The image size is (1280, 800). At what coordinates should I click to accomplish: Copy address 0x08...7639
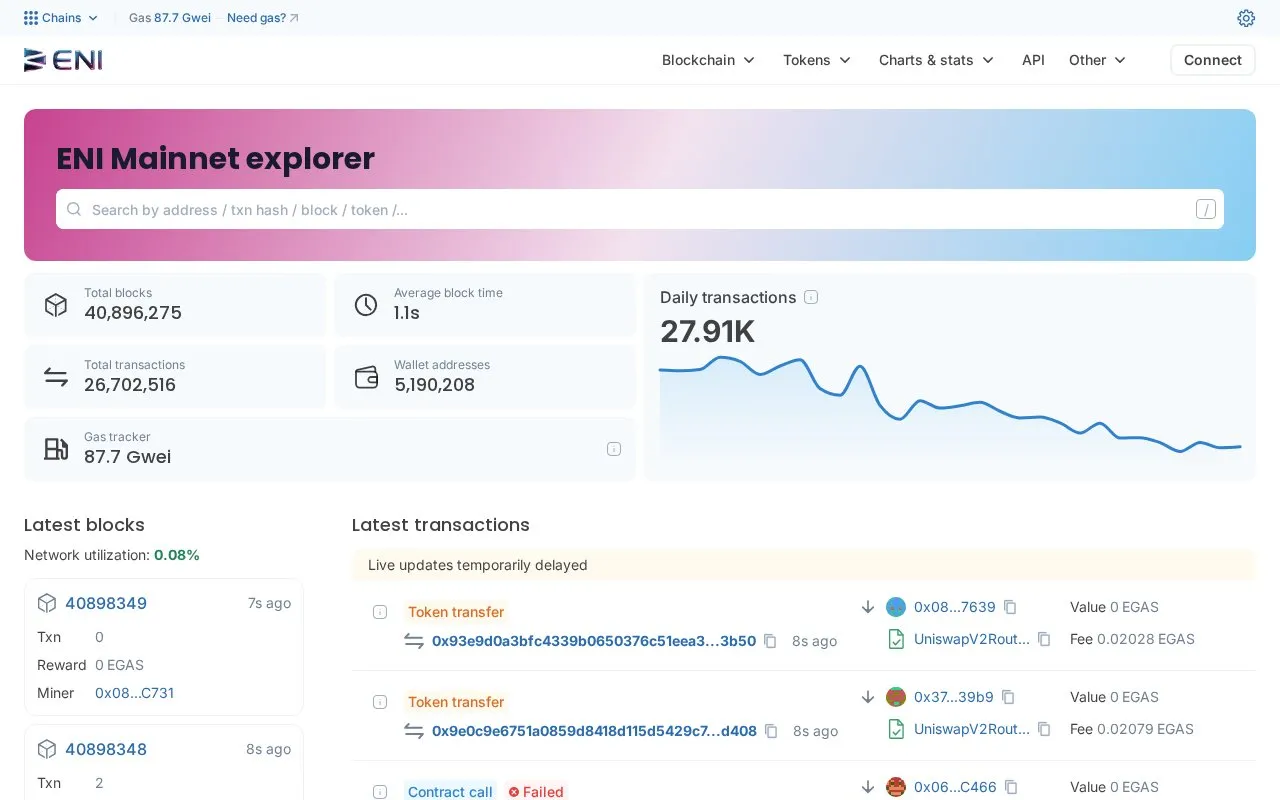tap(1010, 607)
